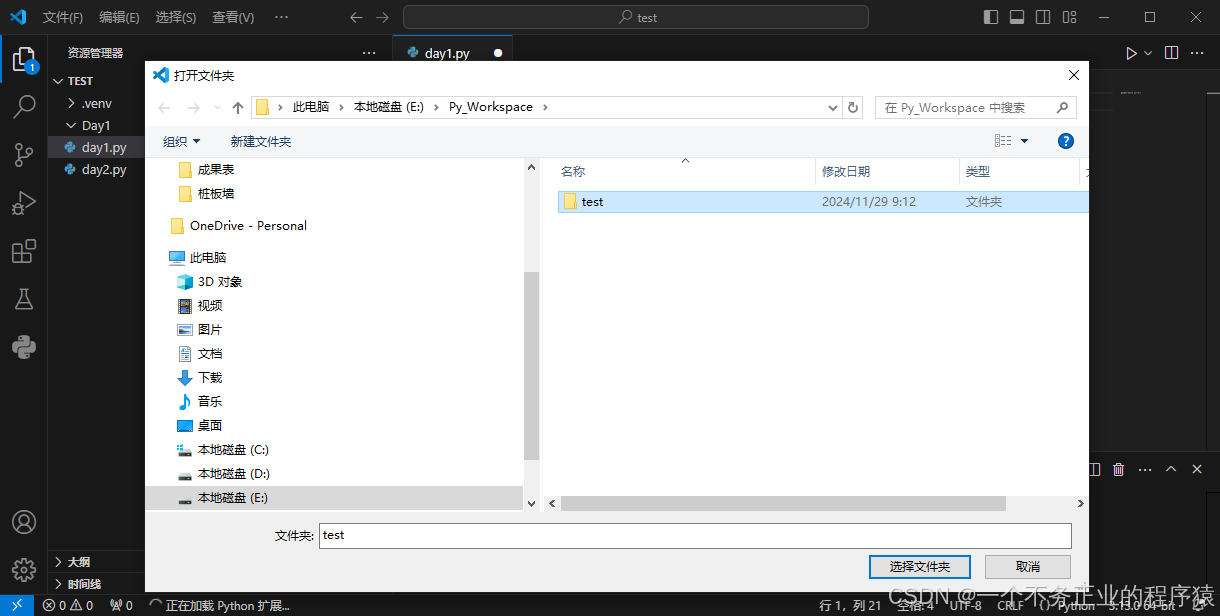This screenshot has width=1220, height=616.
Task: Toggle the primary side bar layout icon
Action: coord(991,17)
